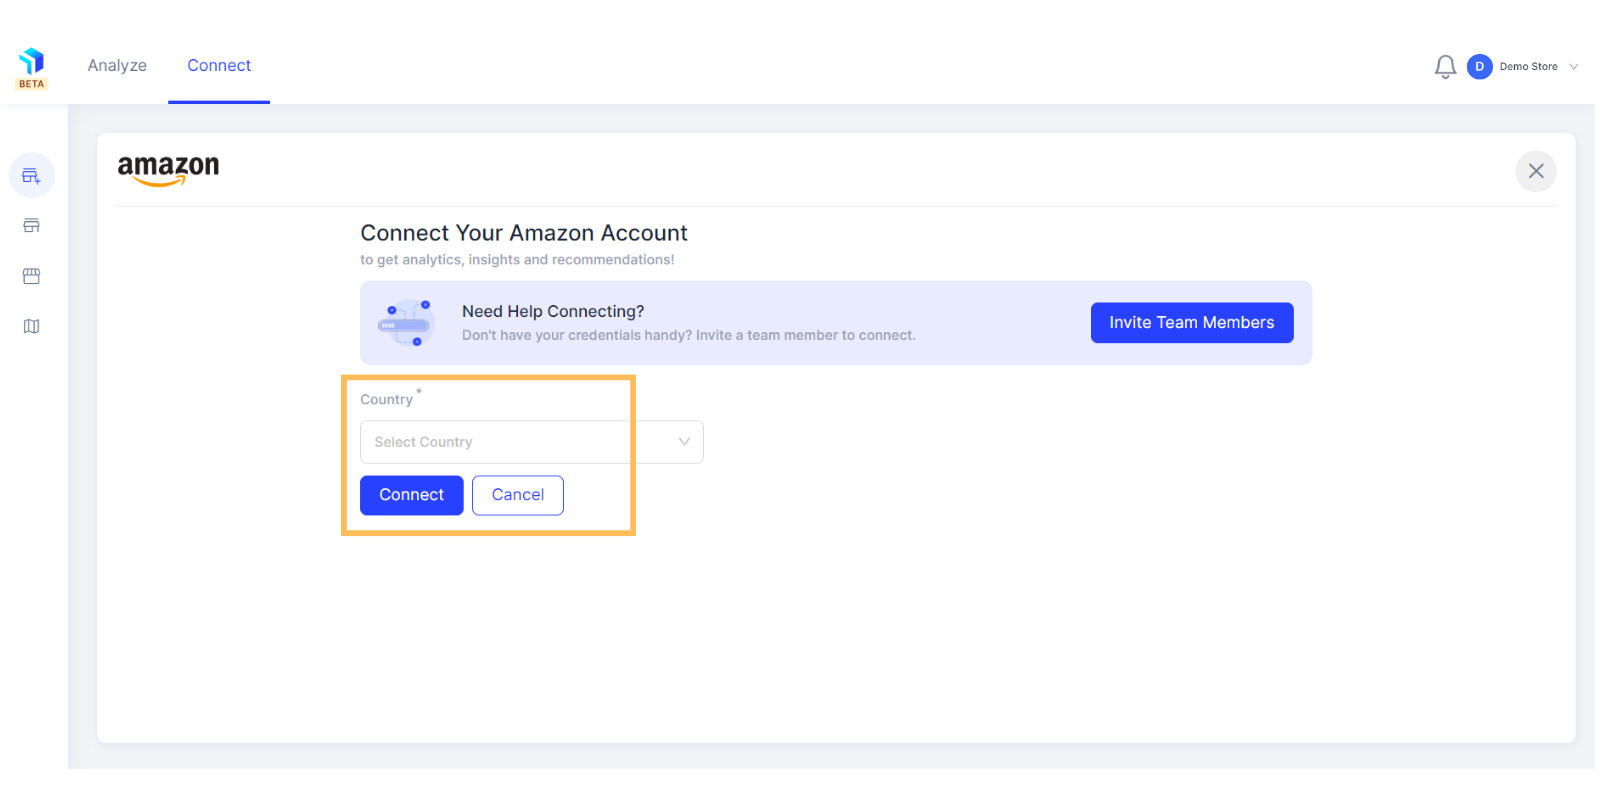Click the Connect Your Amazon Account heading
Image resolution: width=1600 pixels, height=800 pixels.
pyautogui.click(x=524, y=233)
